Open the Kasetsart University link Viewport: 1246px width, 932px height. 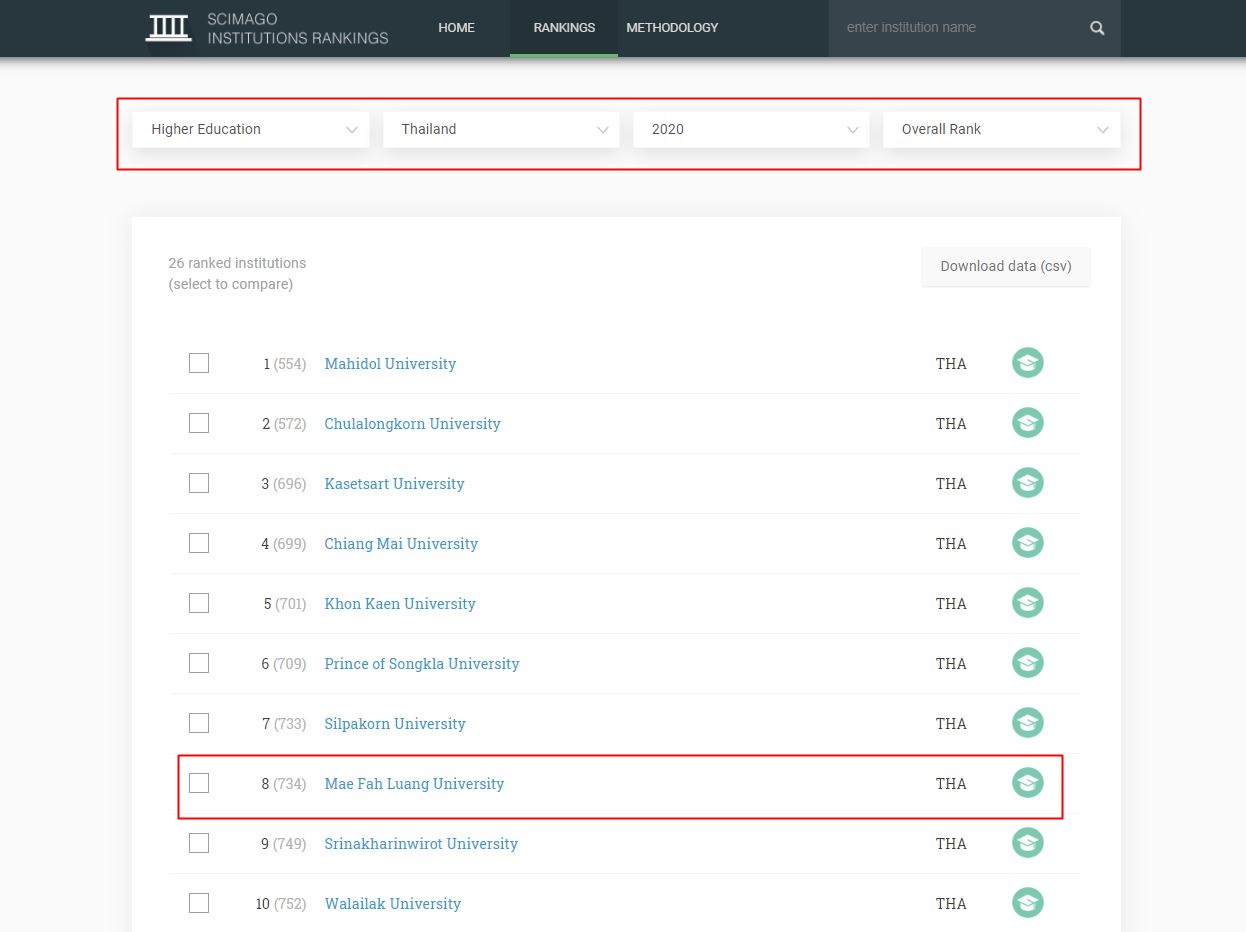[x=394, y=484]
